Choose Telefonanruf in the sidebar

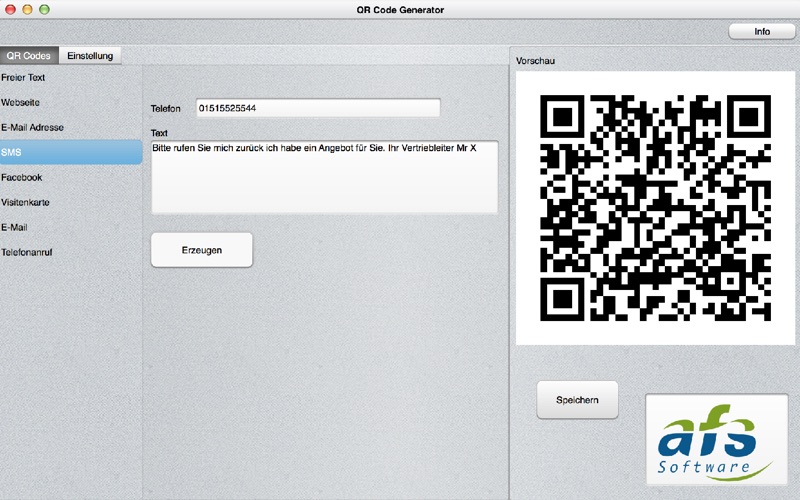tap(71, 253)
